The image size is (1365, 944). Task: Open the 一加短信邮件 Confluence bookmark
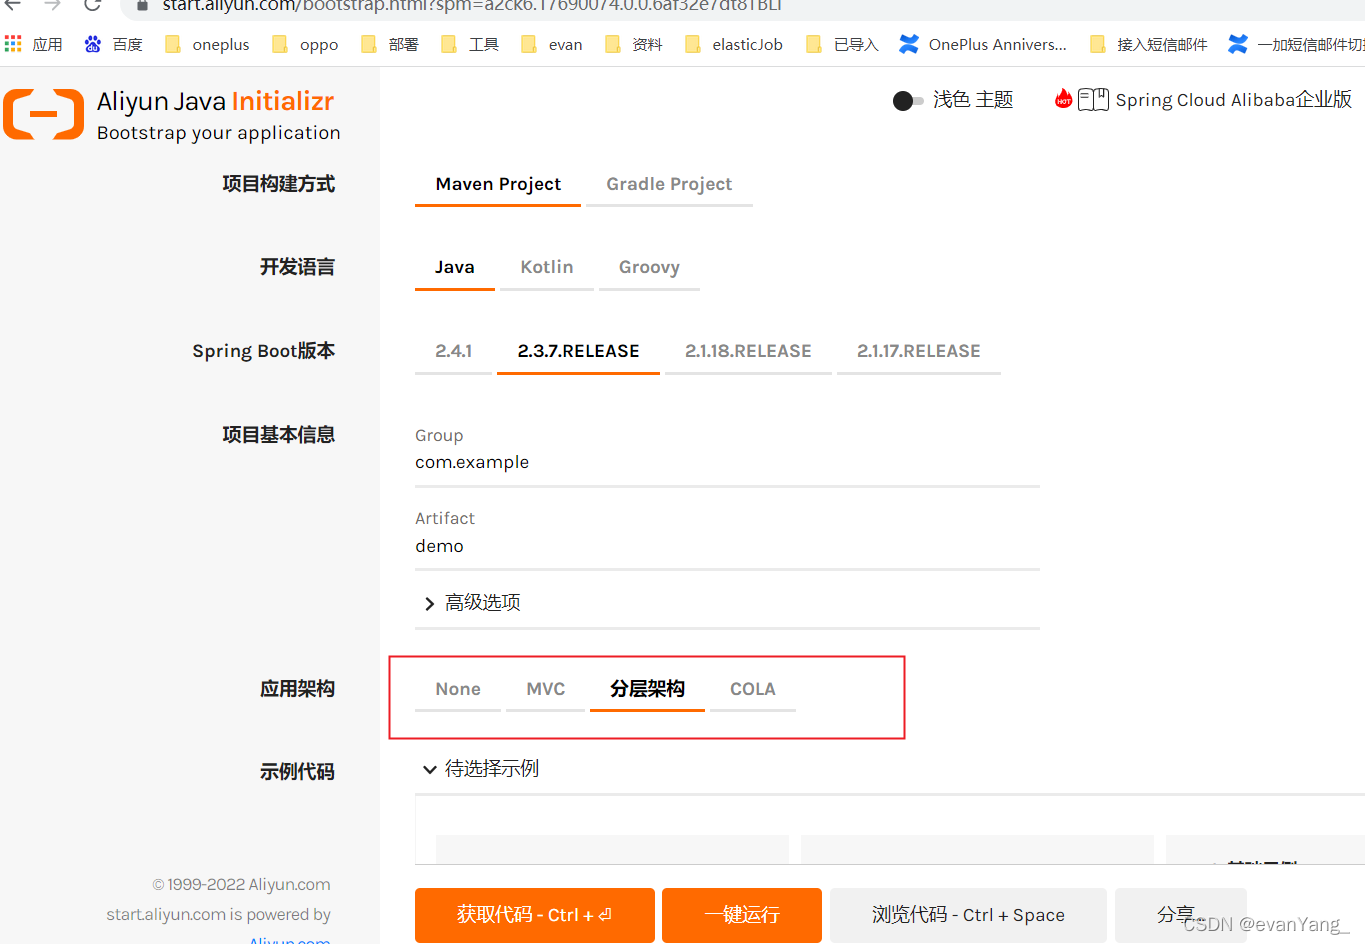point(1296,44)
